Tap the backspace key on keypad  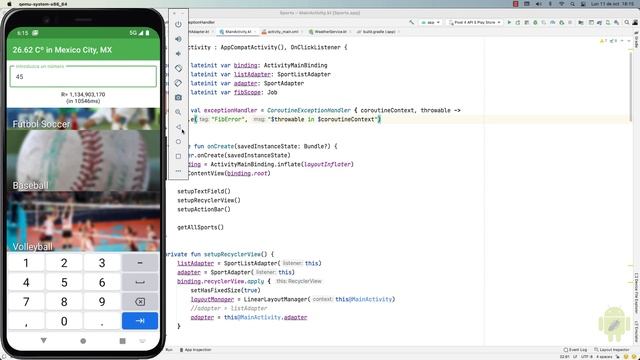tap(140, 302)
